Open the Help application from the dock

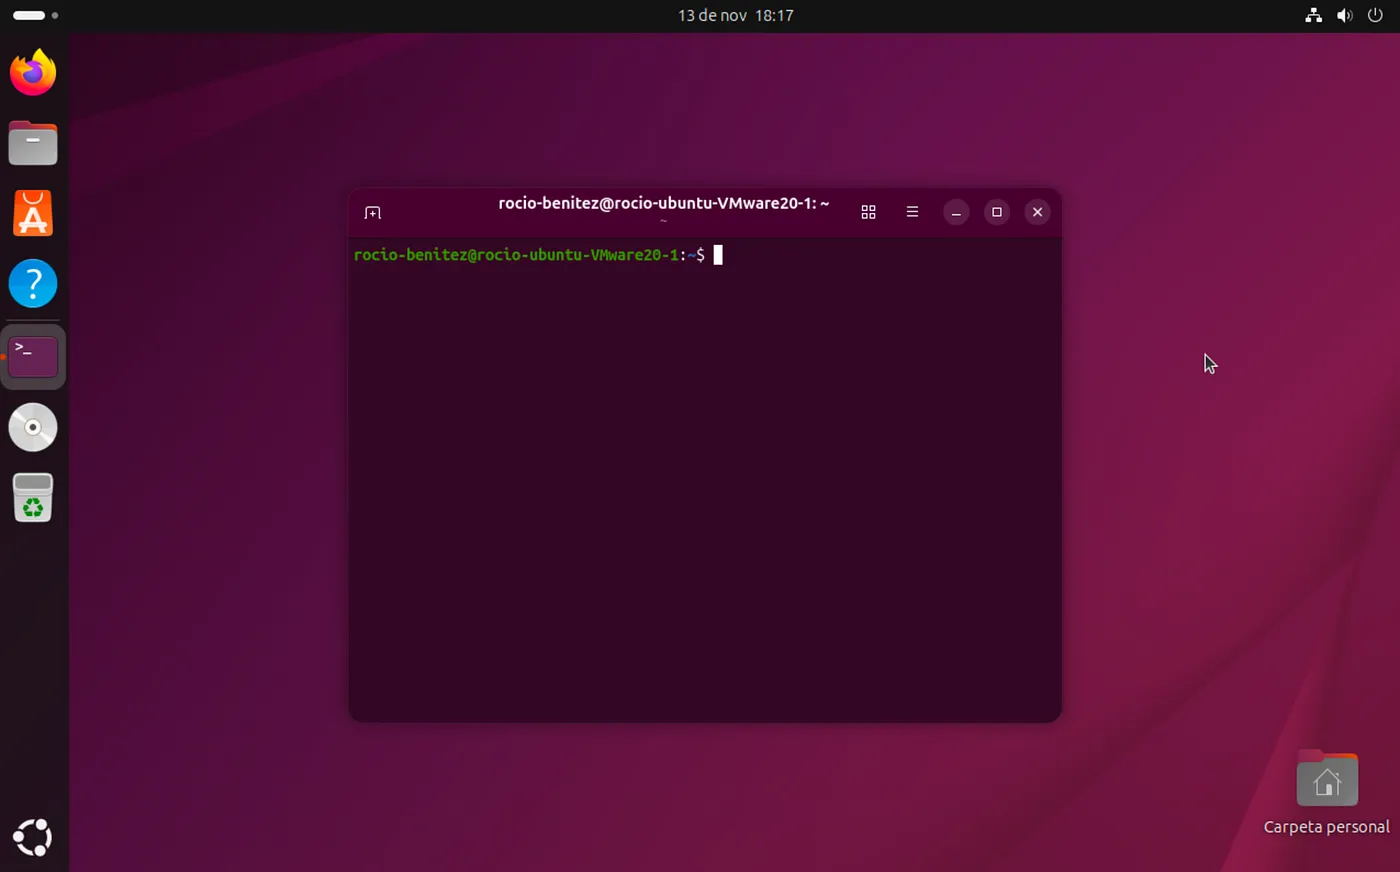33,283
